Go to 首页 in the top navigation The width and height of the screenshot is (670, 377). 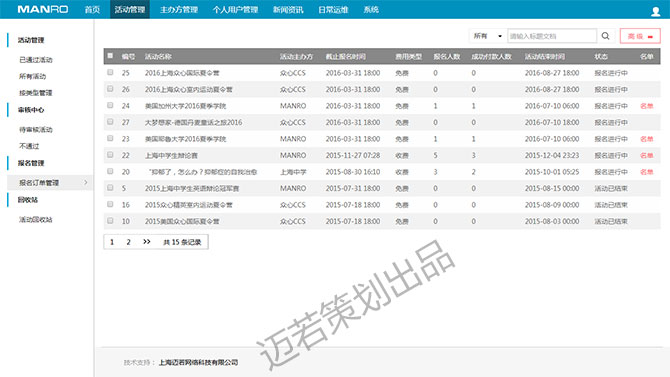click(92, 9)
